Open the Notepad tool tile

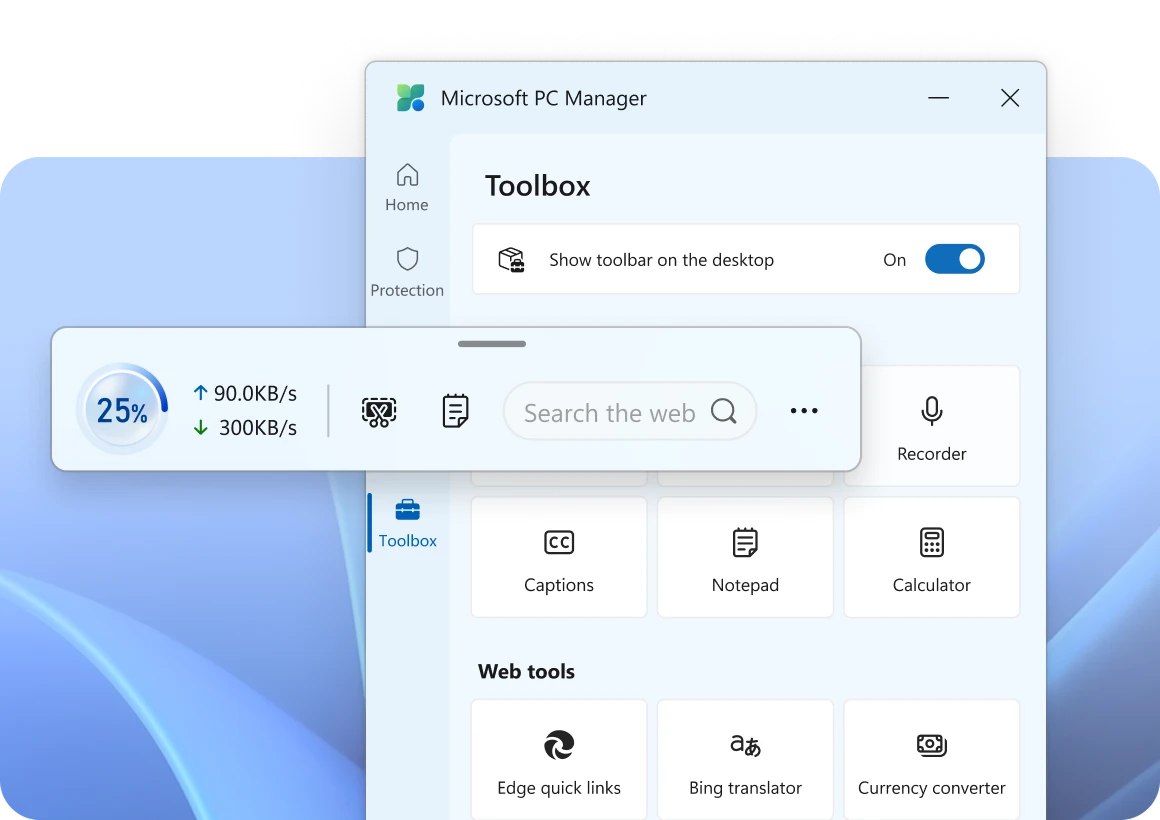[745, 557]
